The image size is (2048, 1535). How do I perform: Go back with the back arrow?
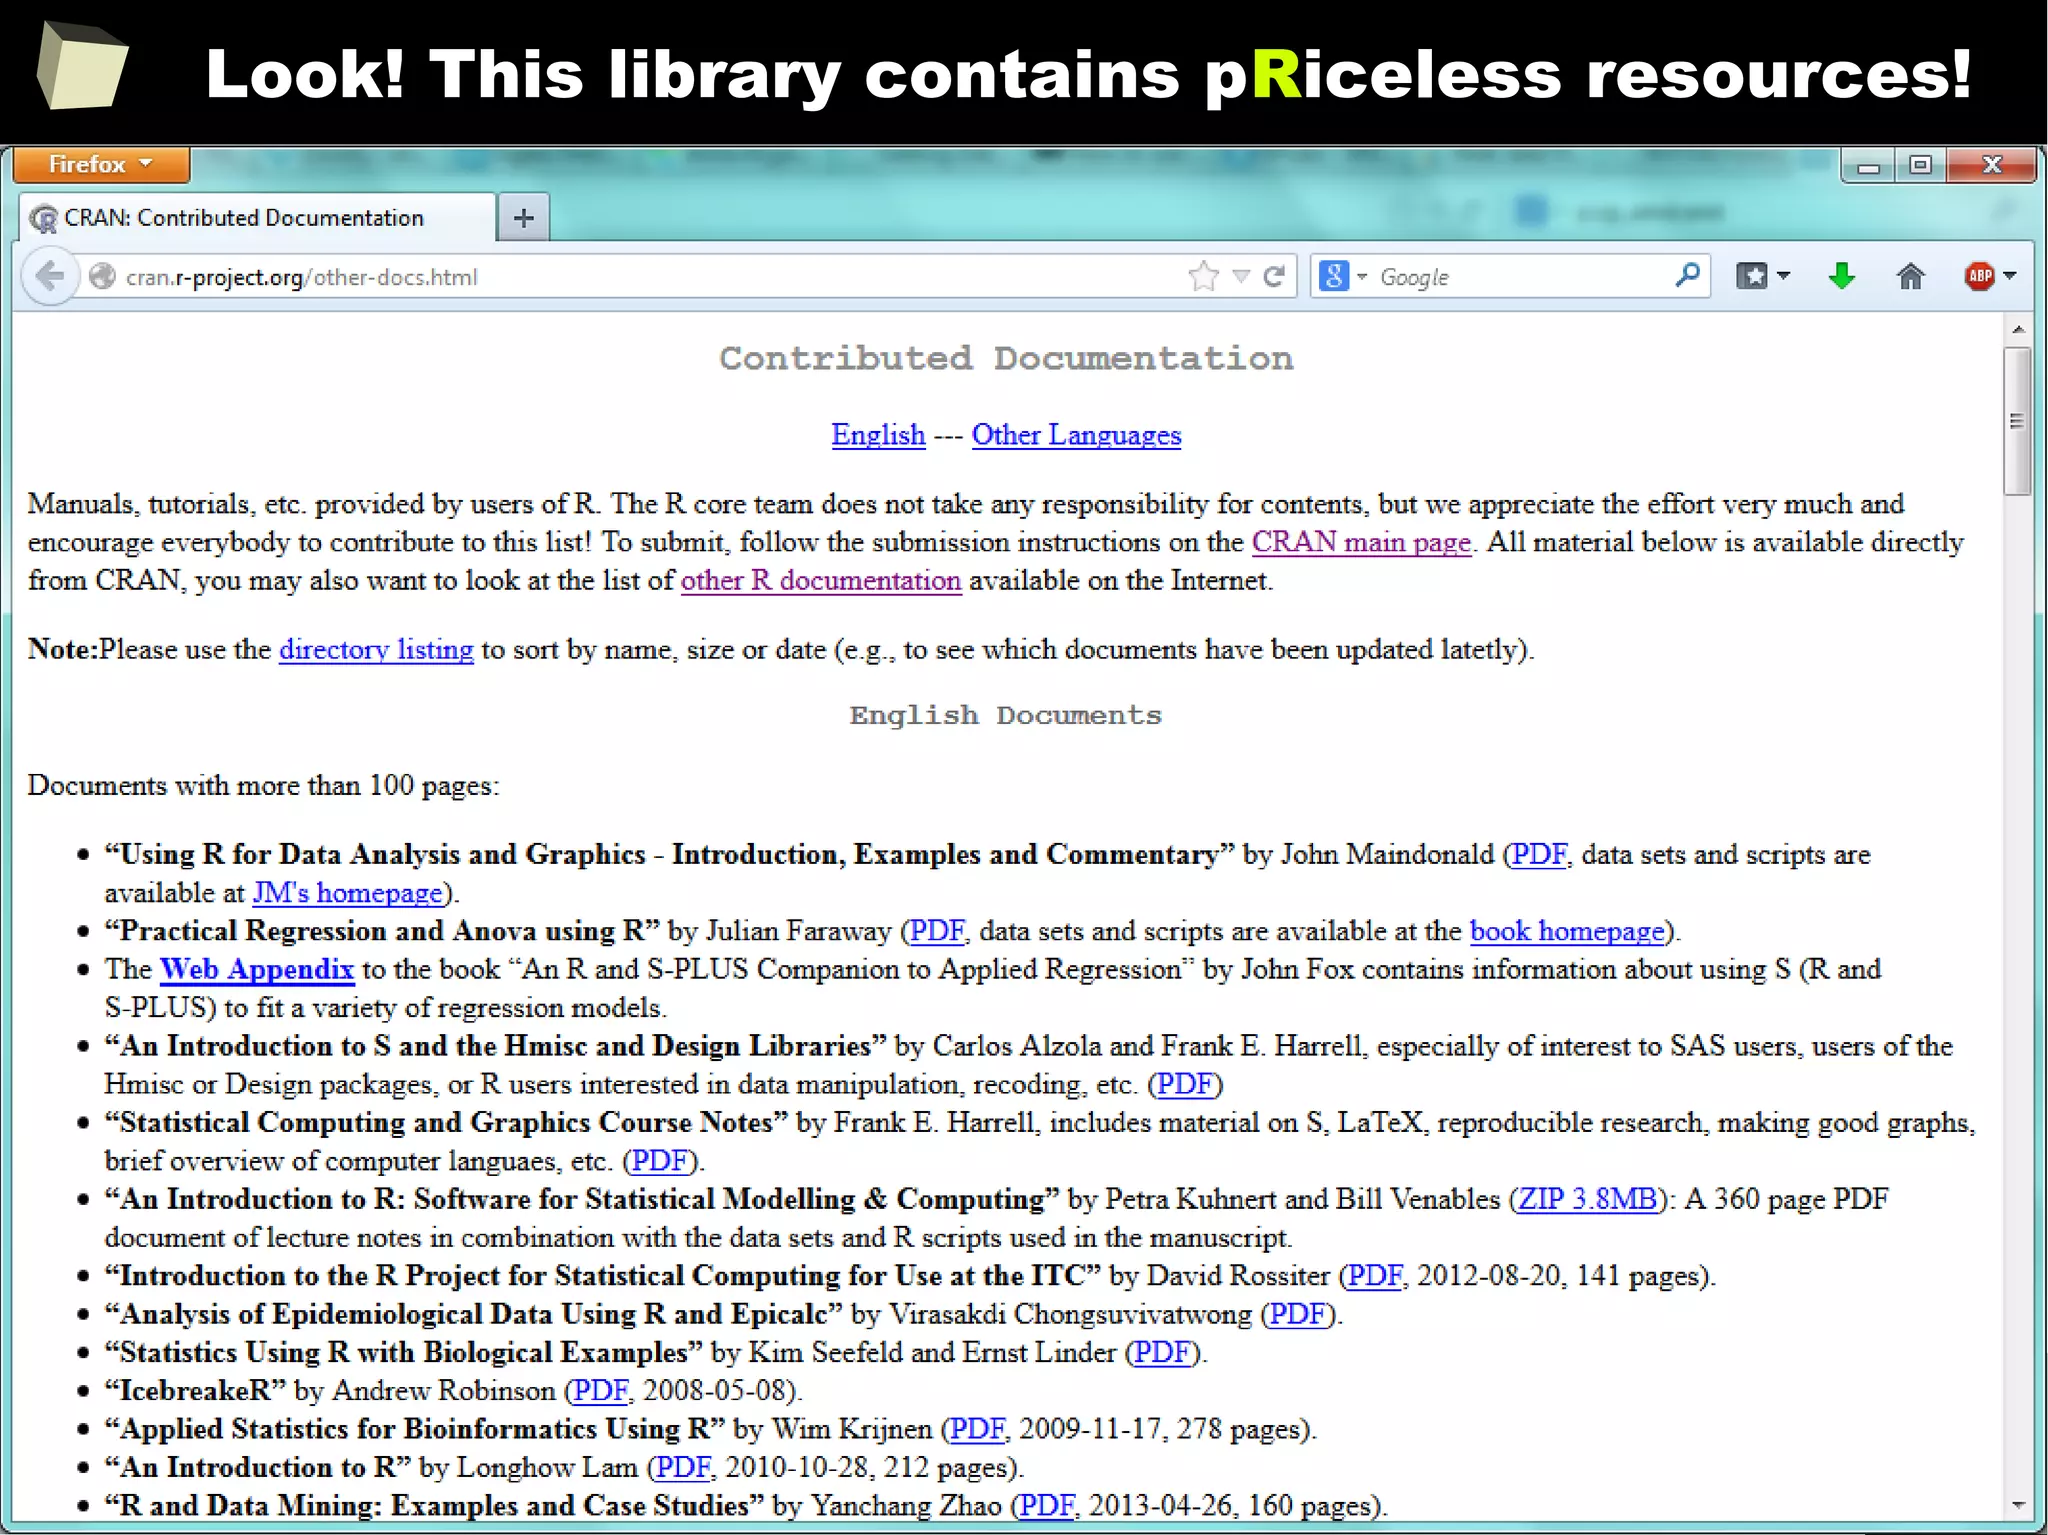pyautogui.click(x=50, y=276)
